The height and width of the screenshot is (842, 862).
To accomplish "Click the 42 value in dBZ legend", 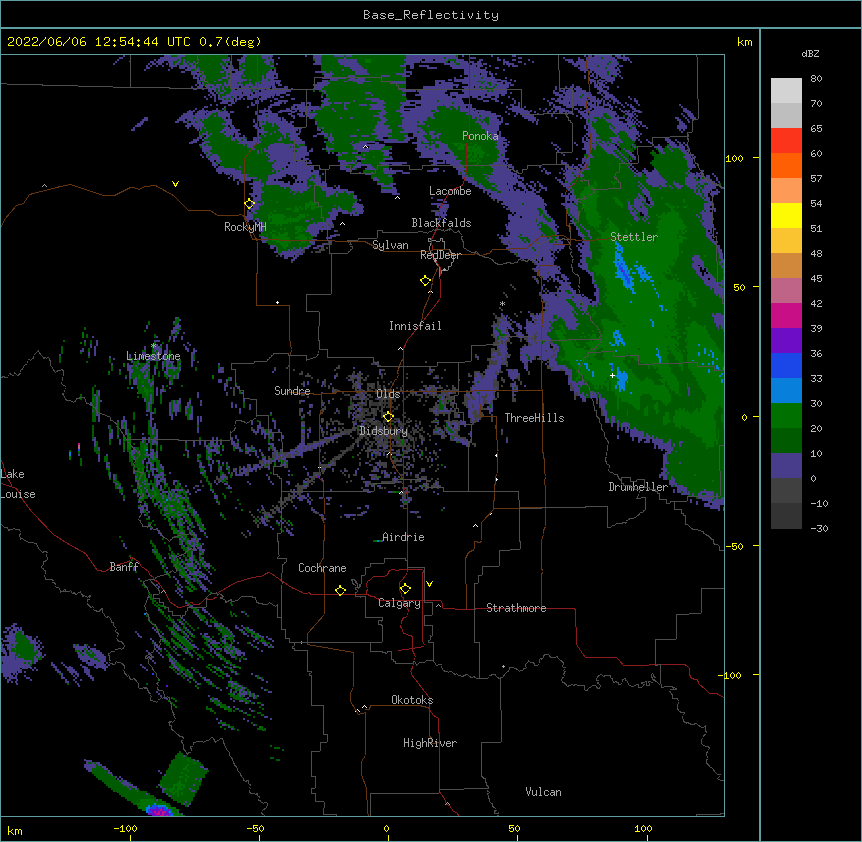I will click(816, 303).
